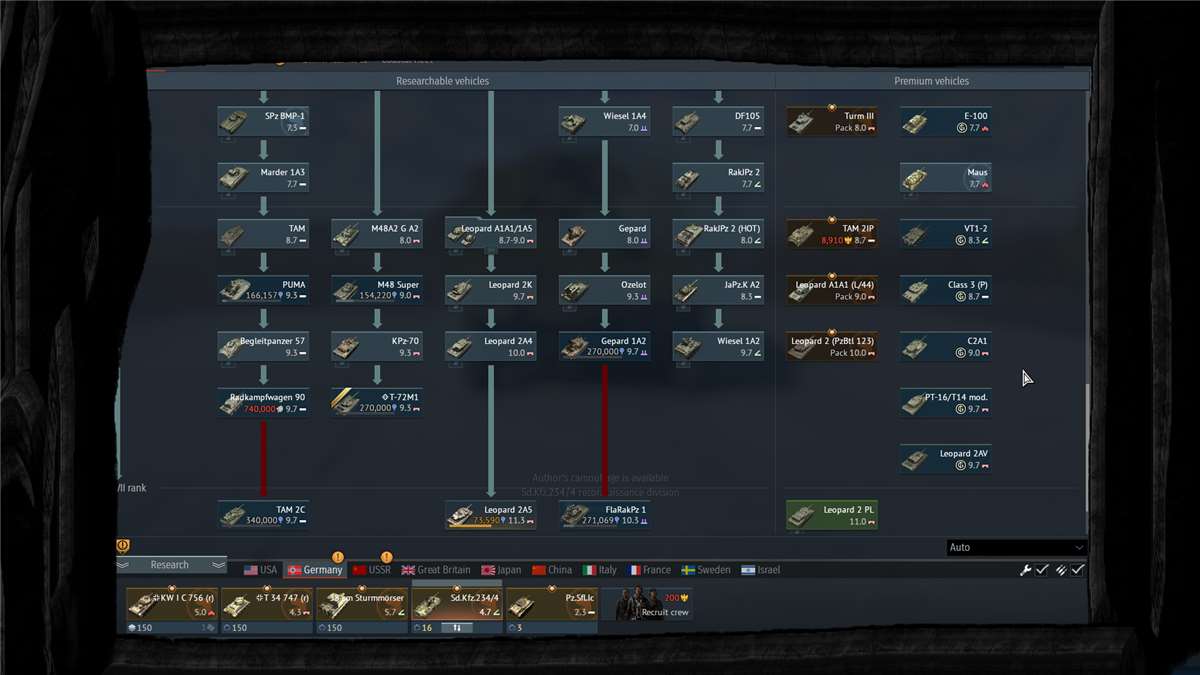Image resolution: width=1200 pixels, height=675 pixels.
Task: Select the M48 Super vehicle card
Action: (377, 290)
